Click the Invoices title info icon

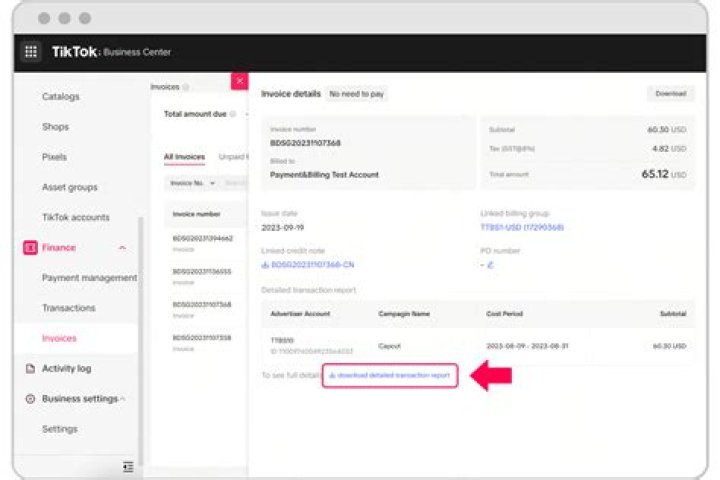tap(186, 87)
